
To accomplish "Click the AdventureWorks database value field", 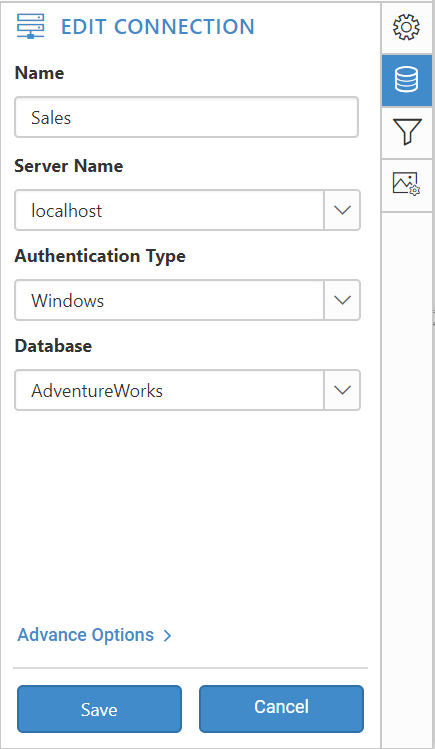I will [170, 390].
